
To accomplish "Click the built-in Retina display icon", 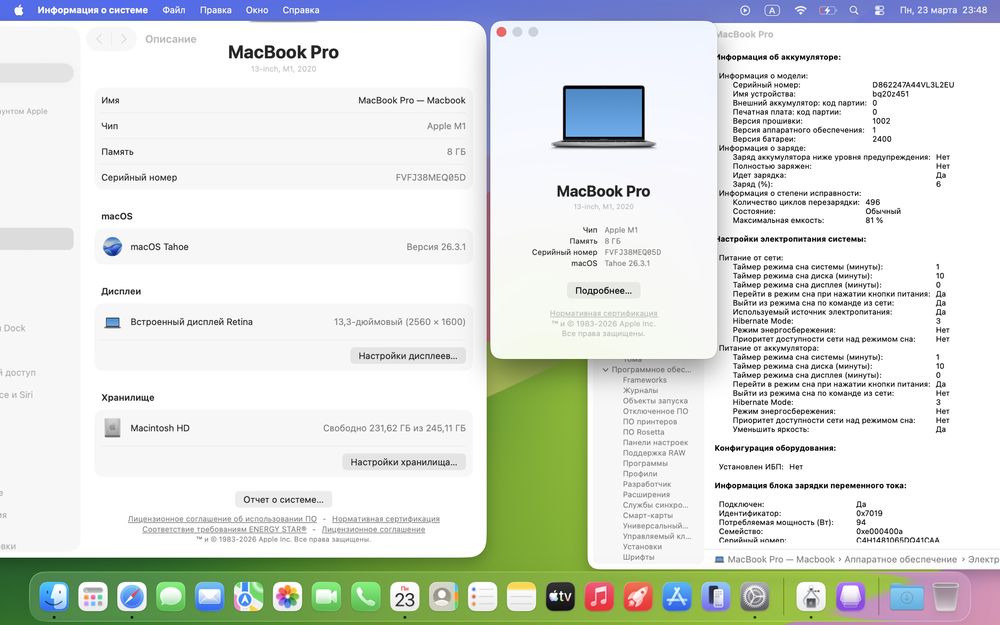I will tap(113, 322).
